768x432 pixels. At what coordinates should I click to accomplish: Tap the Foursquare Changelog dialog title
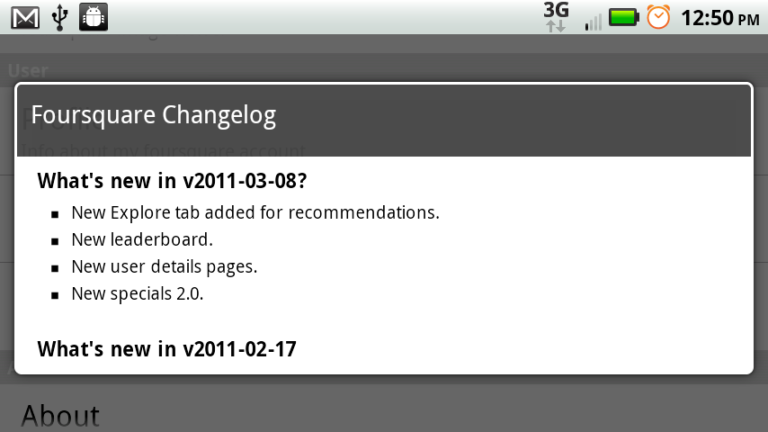(x=153, y=116)
